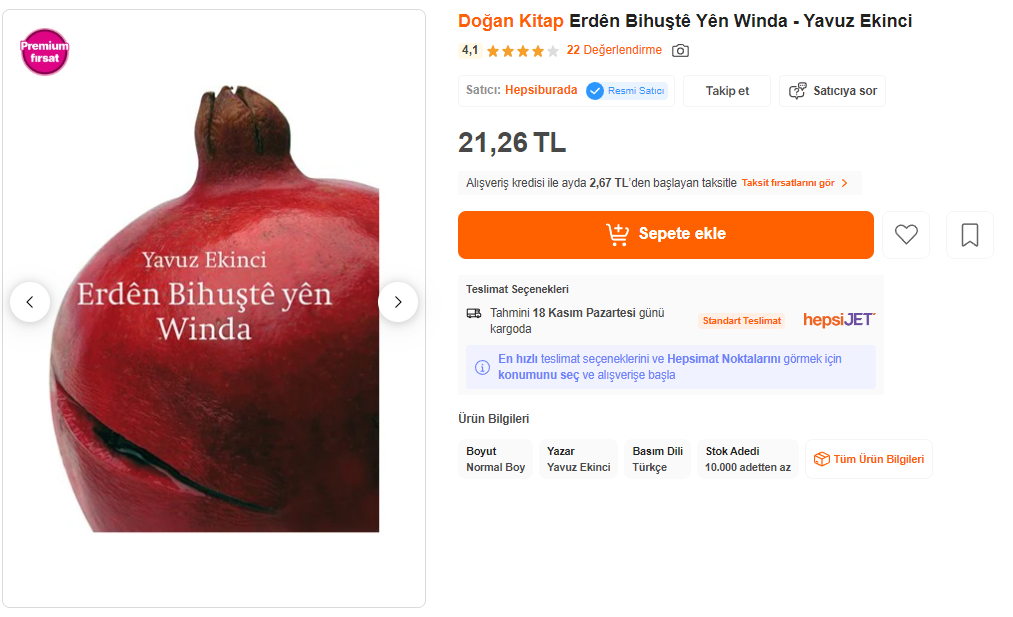Show previous product image with left arrow
The width and height of the screenshot is (1013, 617).
pyautogui.click(x=30, y=302)
